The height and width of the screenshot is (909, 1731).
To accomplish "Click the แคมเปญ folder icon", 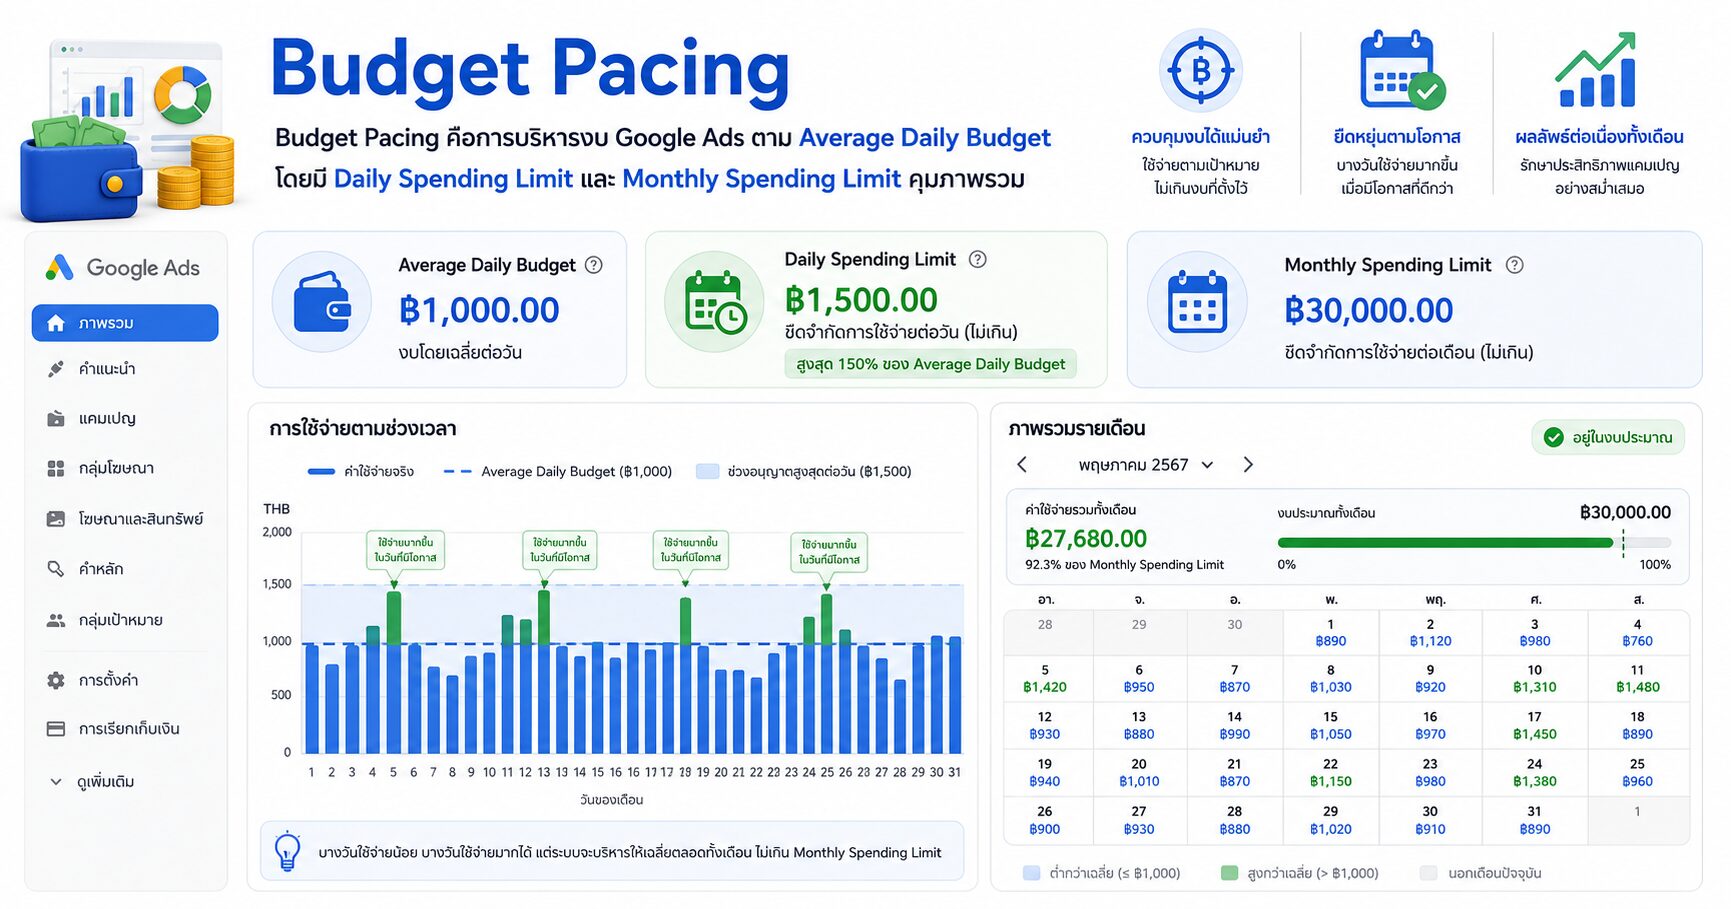I will click(56, 419).
